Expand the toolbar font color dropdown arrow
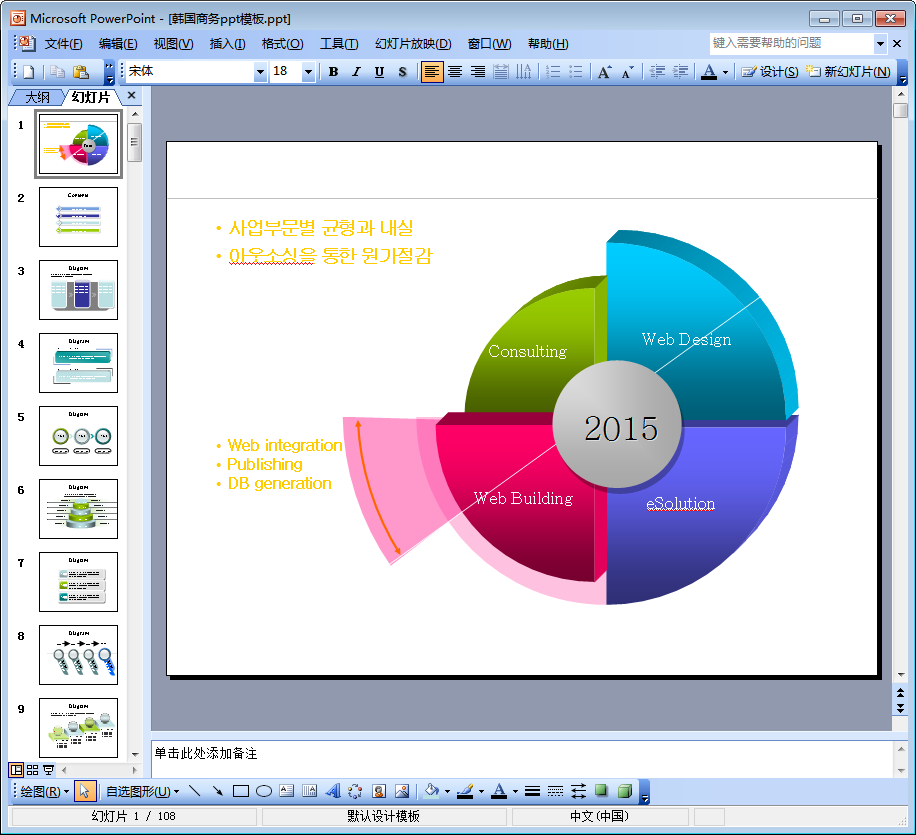 click(x=726, y=72)
